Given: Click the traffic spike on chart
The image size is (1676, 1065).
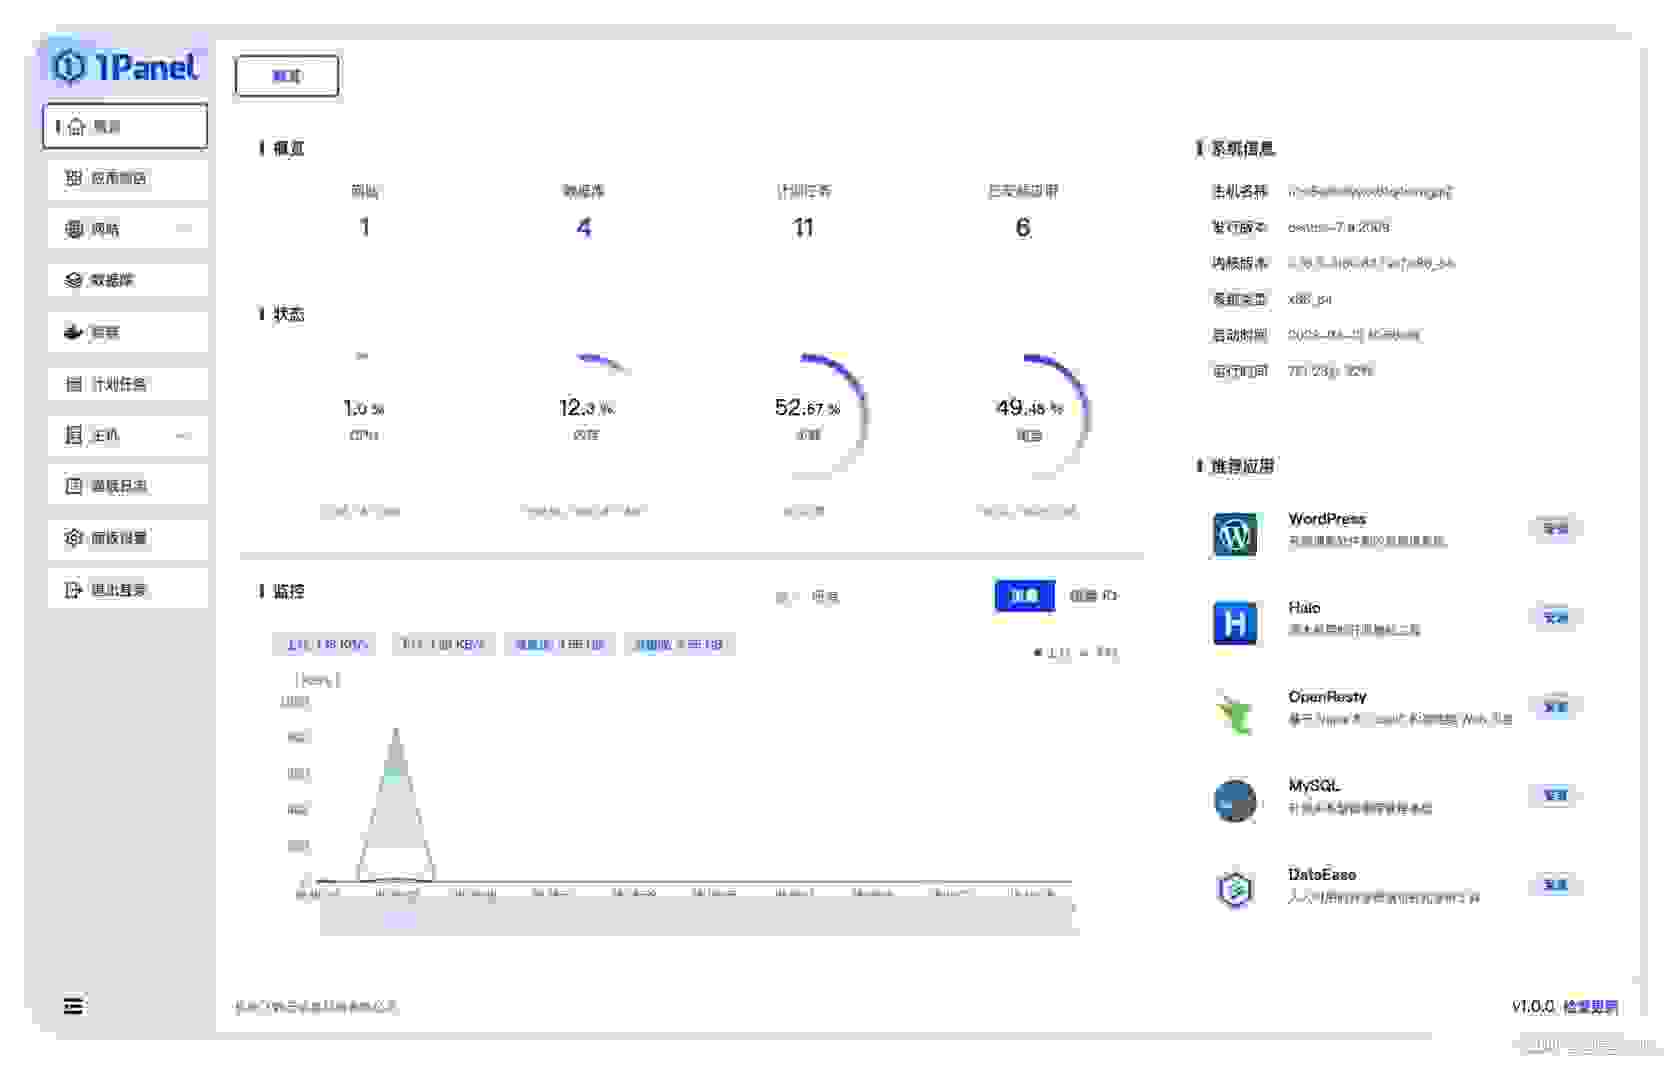Looking at the screenshot, I should click(396, 806).
